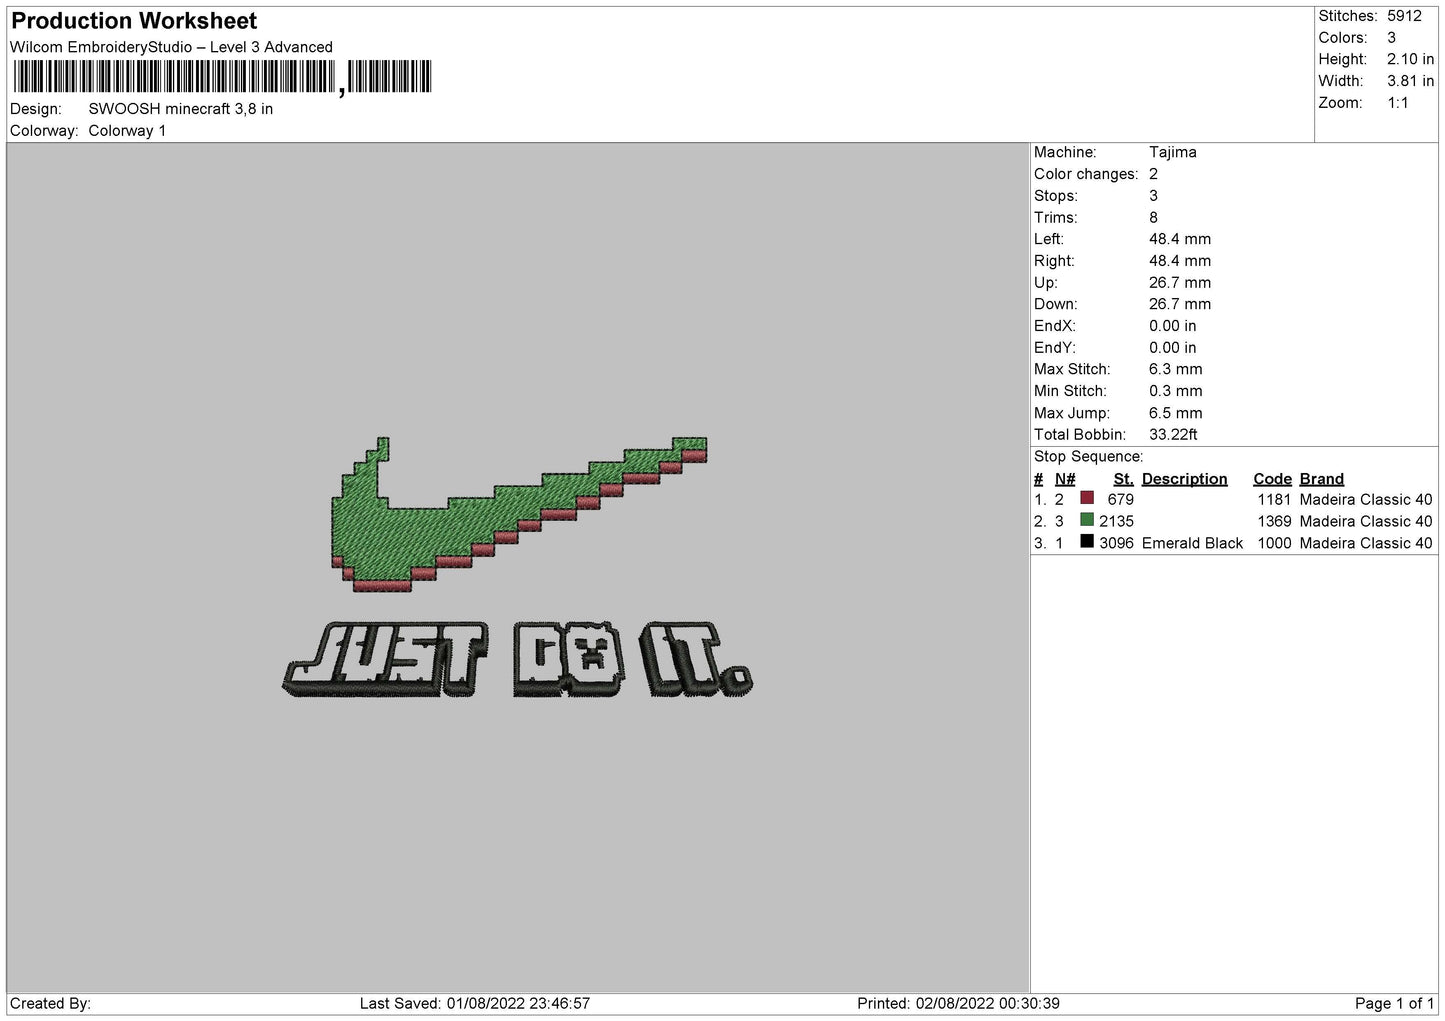This screenshot has width=1445, height=1021.
Task: Click the Min Stitch value '0.3 mm'
Action: (x=1176, y=391)
